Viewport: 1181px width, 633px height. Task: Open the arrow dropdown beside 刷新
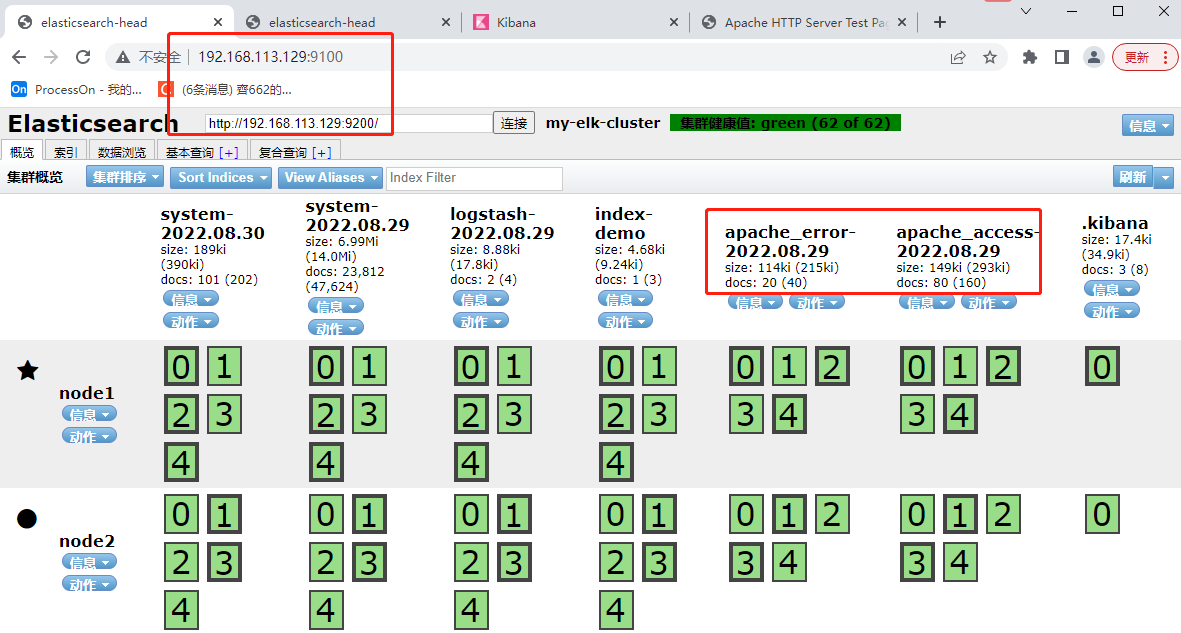click(x=1165, y=178)
